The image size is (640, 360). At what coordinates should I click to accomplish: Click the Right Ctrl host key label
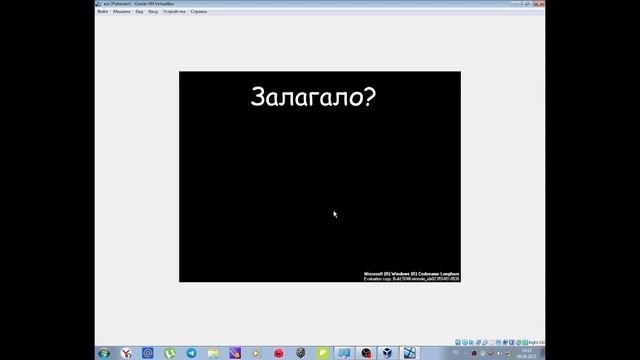pyautogui.click(x=536, y=342)
